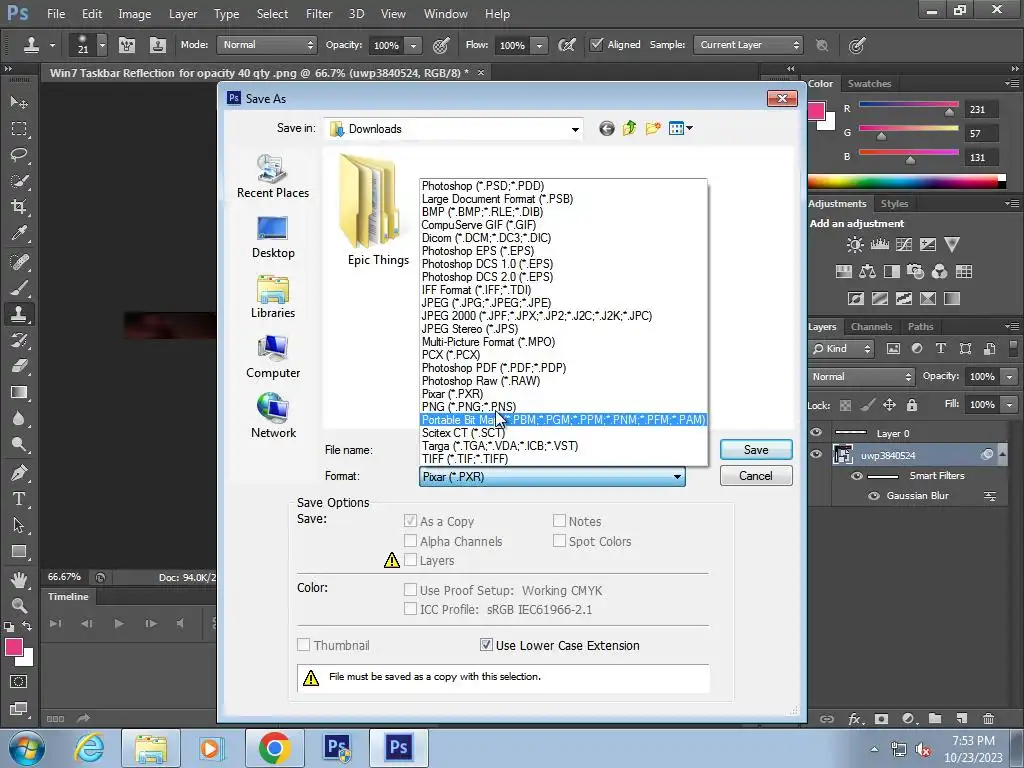Open Network location in dialog sidebar

click(273, 416)
